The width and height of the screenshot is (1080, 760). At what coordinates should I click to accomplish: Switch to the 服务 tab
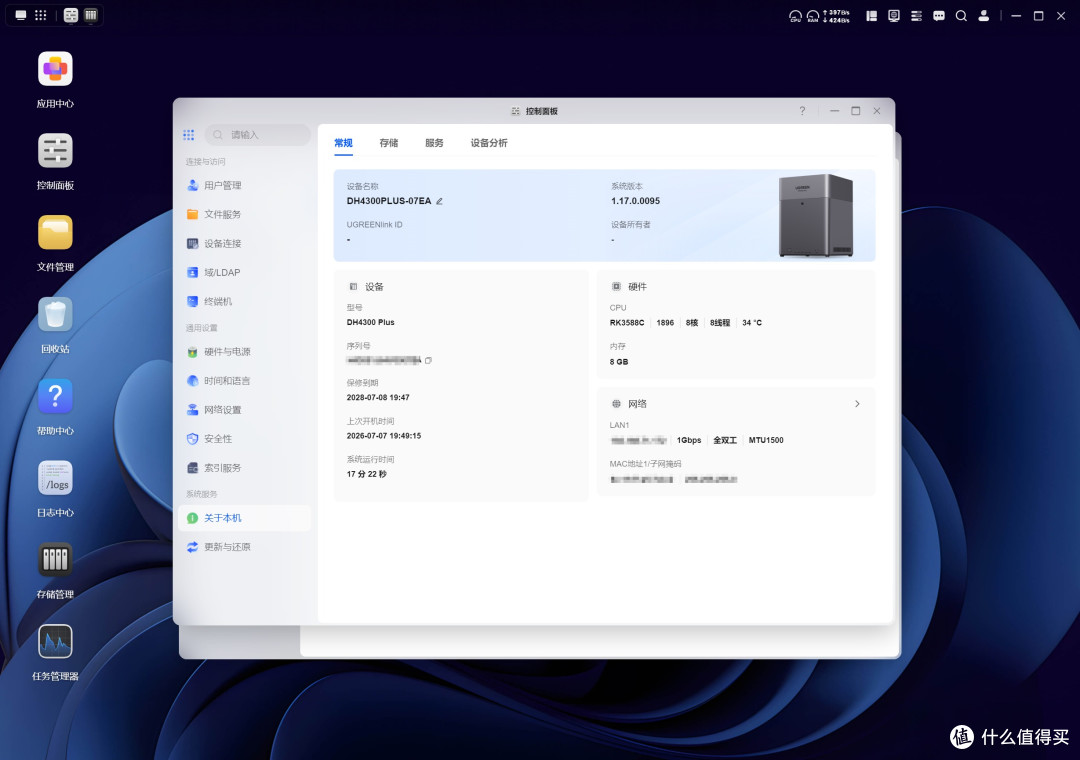click(x=434, y=143)
